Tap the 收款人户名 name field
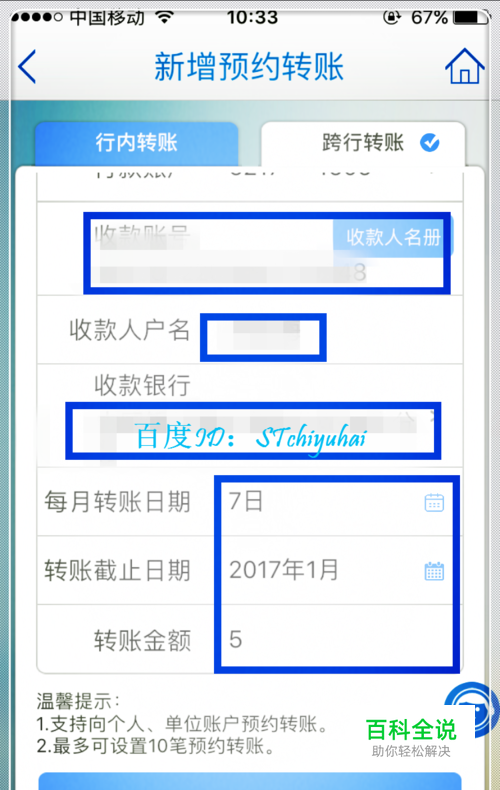This screenshot has width=500, height=790. [x=263, y=337]
